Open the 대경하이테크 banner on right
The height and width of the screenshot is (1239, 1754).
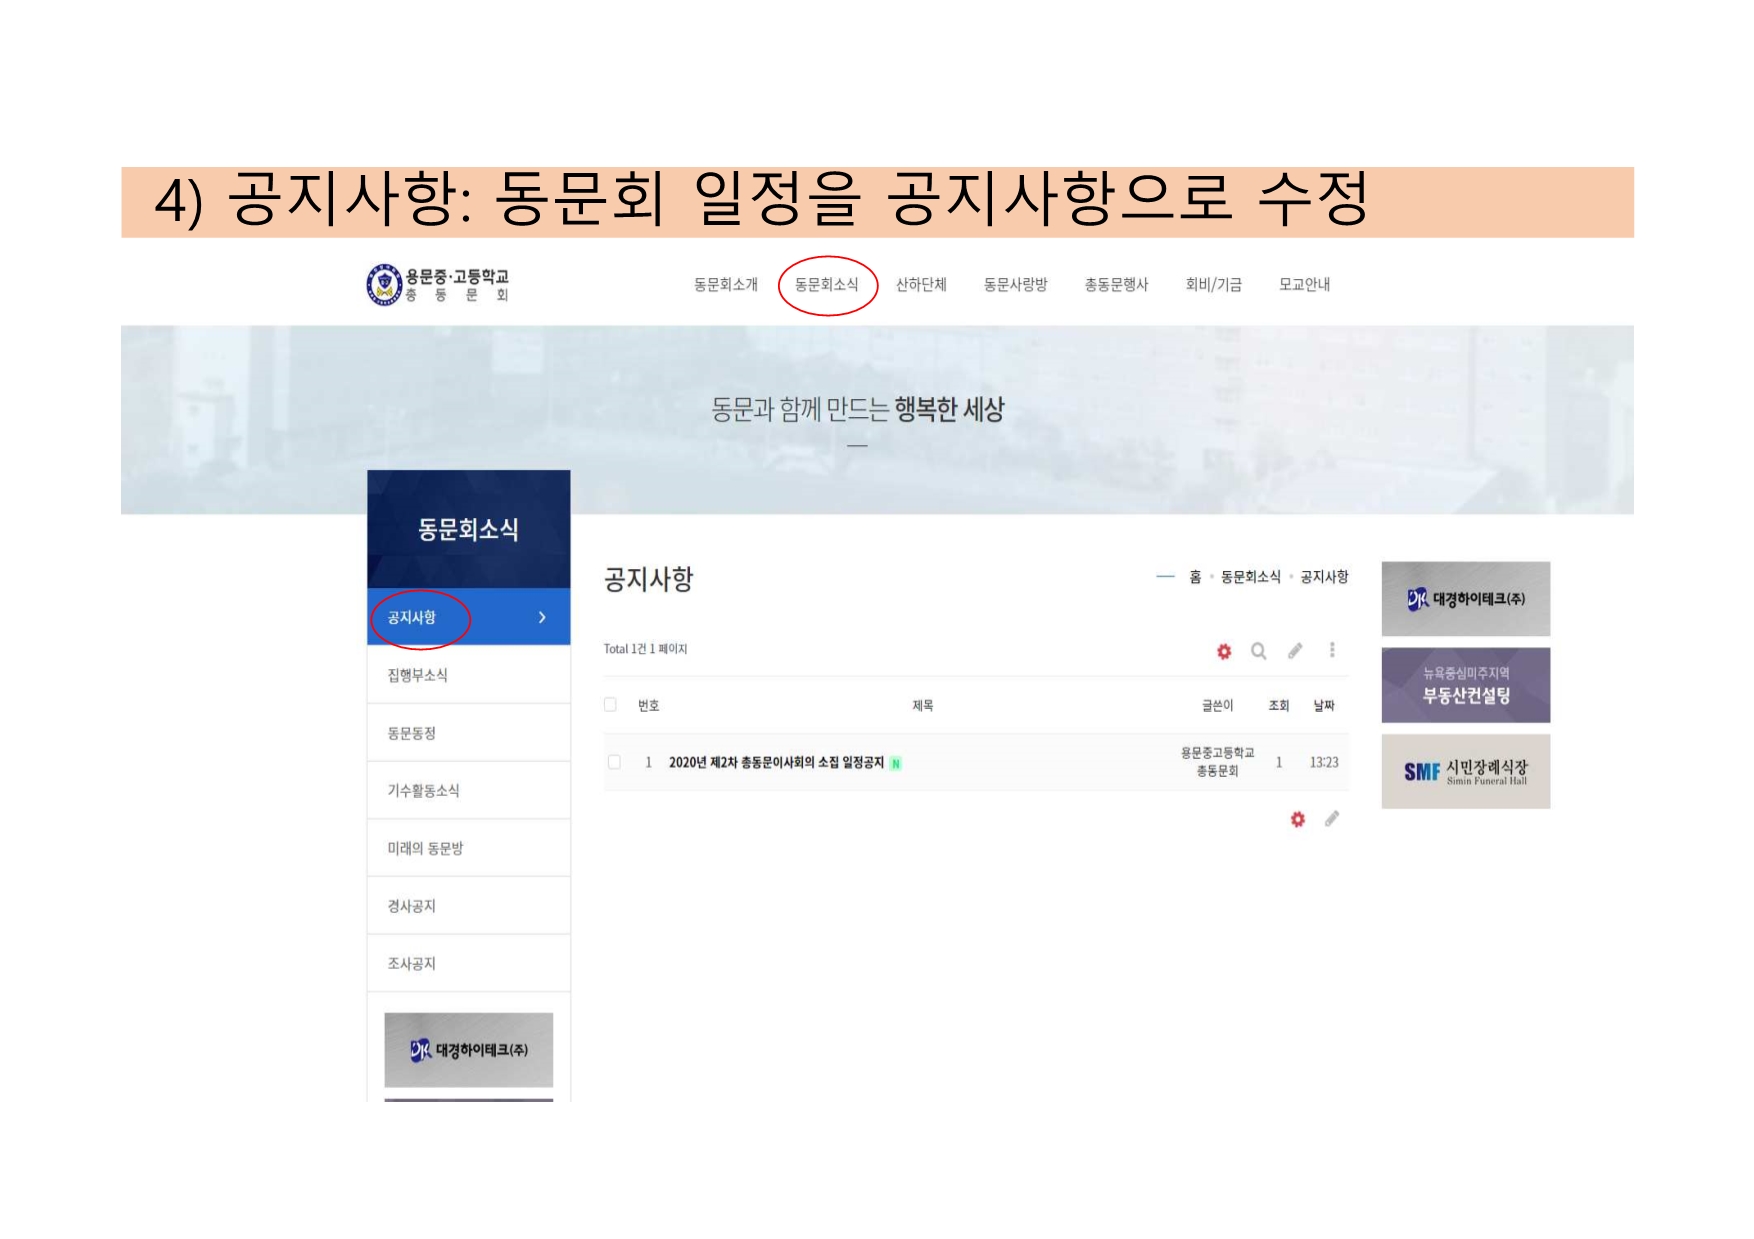1466,599
